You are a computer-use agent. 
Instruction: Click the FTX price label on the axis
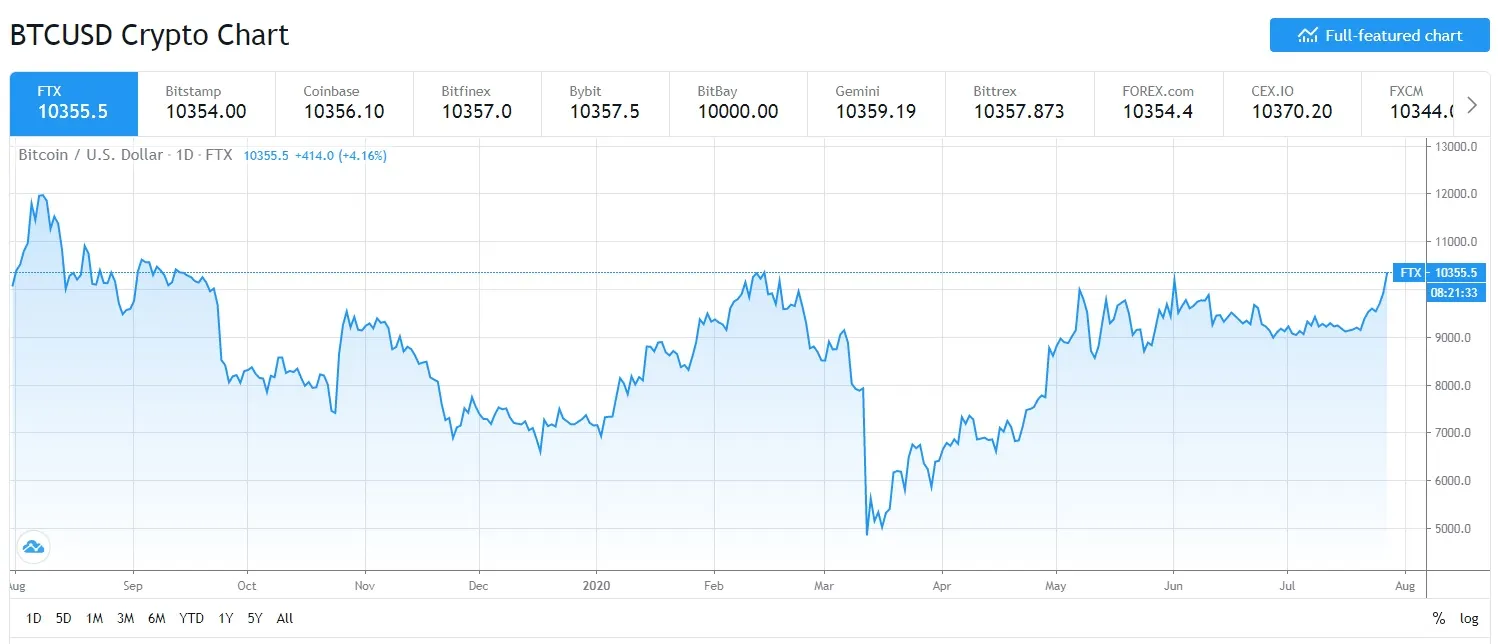(x=1440, y=272)
